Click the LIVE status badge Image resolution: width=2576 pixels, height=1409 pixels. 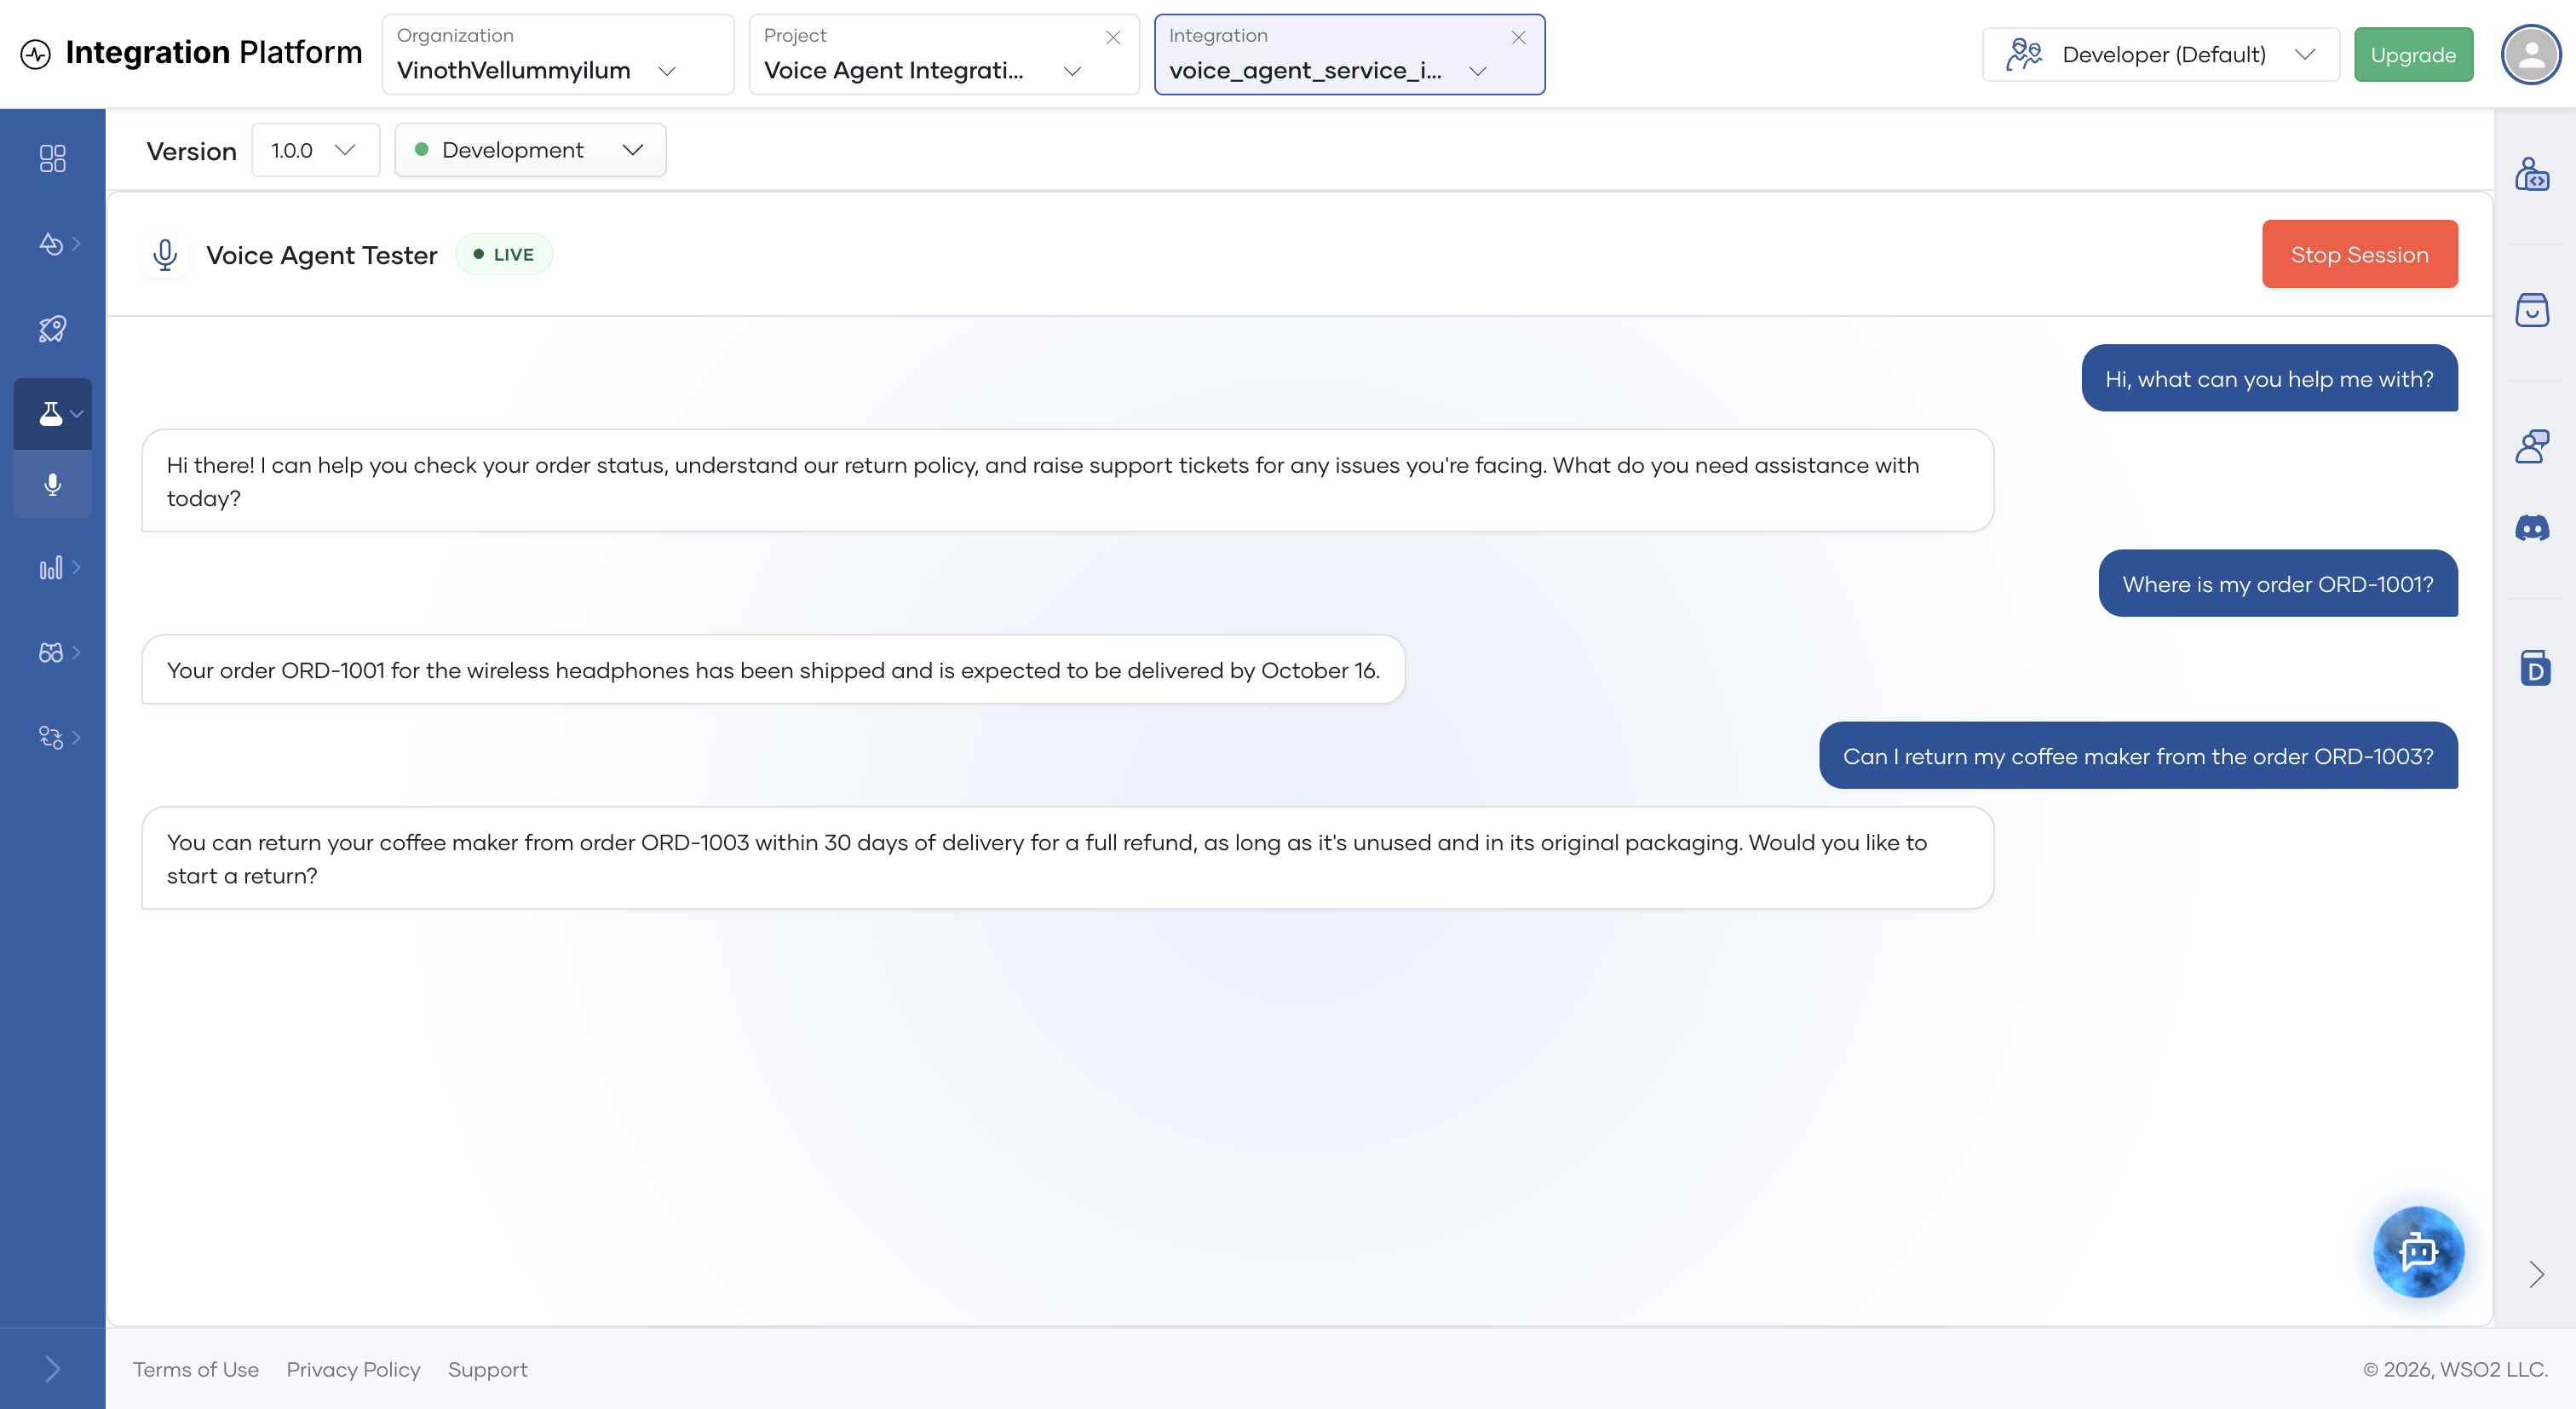504,254
